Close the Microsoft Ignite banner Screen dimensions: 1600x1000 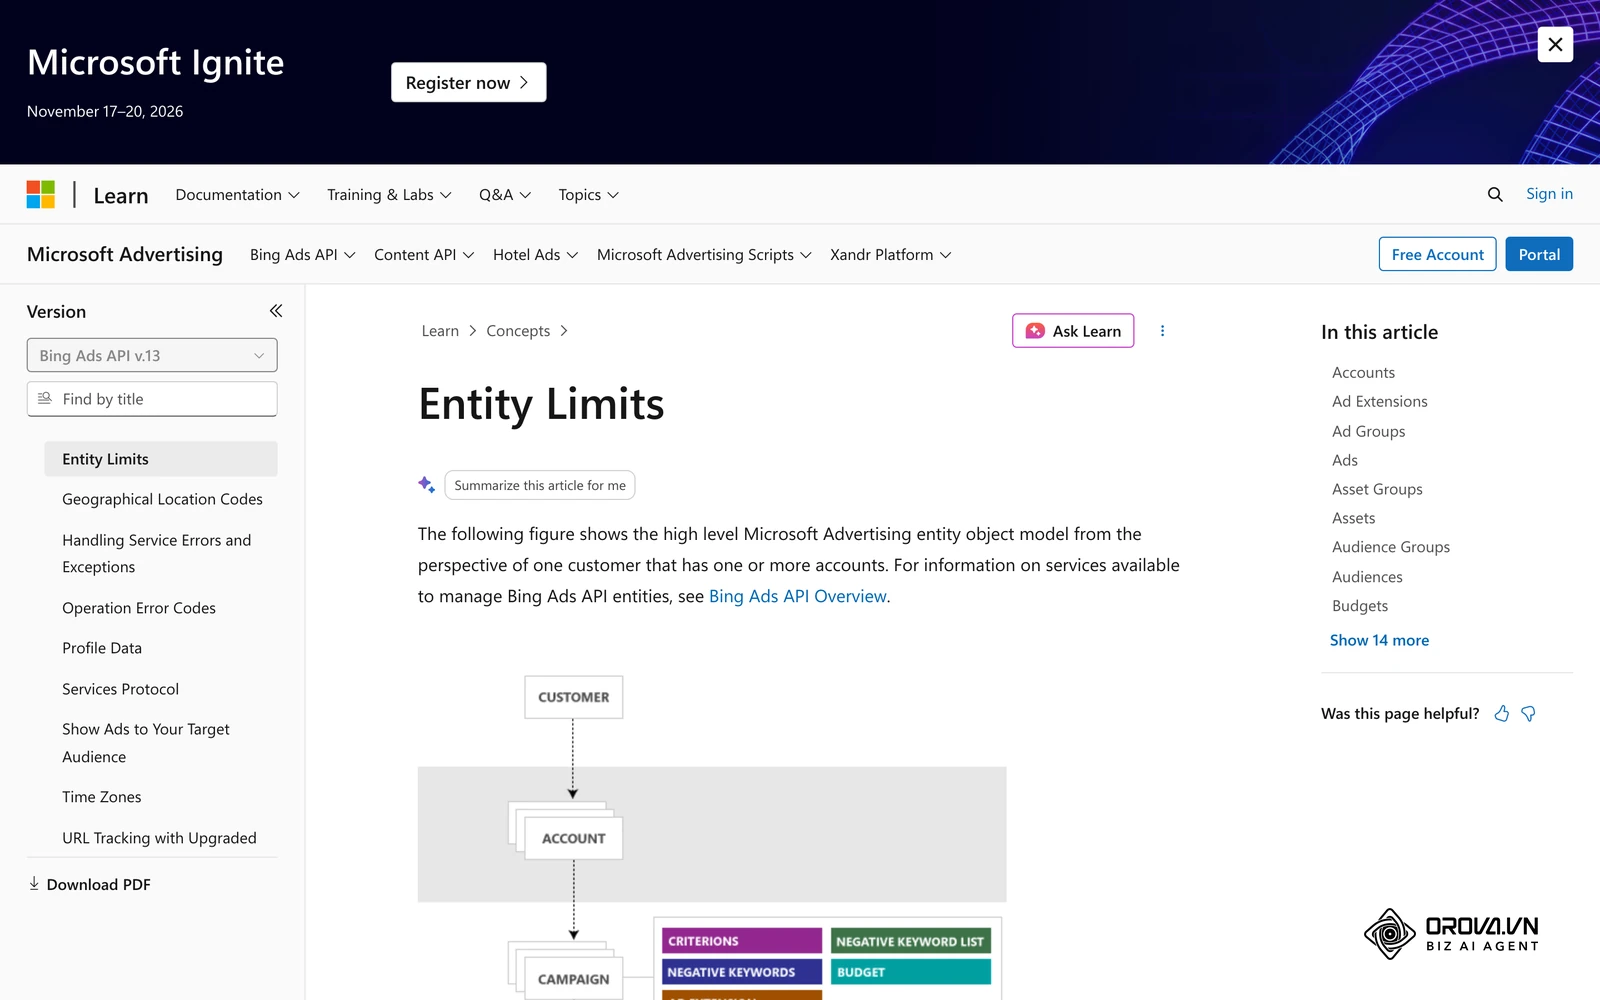coord(1555,44)
